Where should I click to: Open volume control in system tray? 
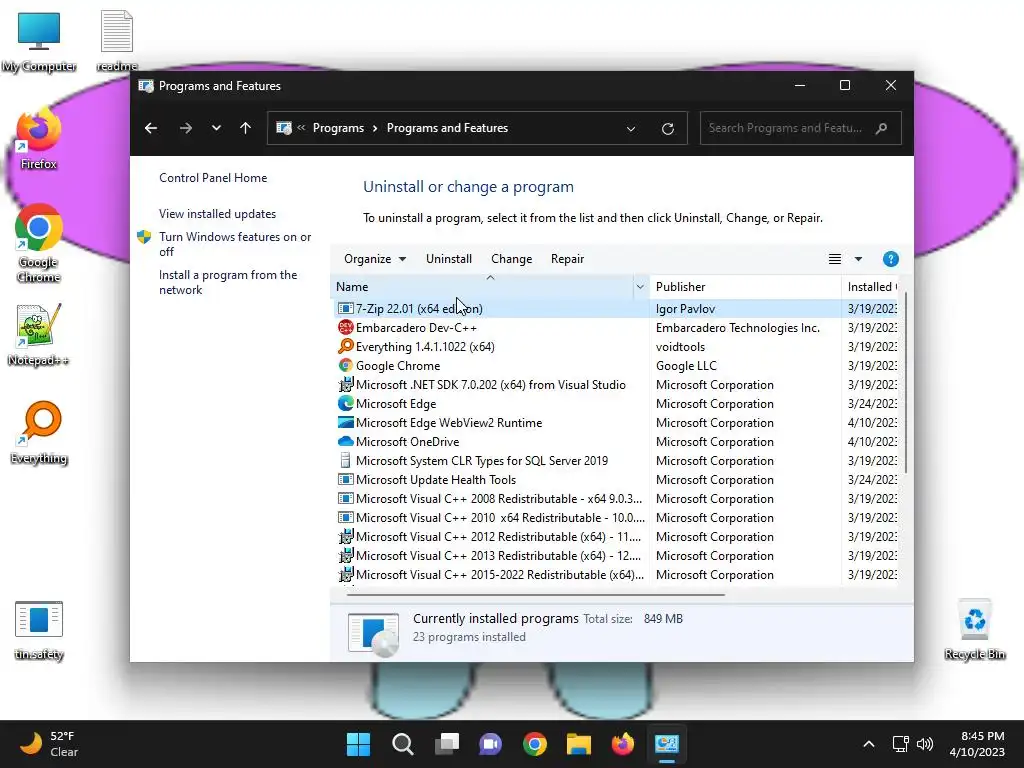pos(925,744)
